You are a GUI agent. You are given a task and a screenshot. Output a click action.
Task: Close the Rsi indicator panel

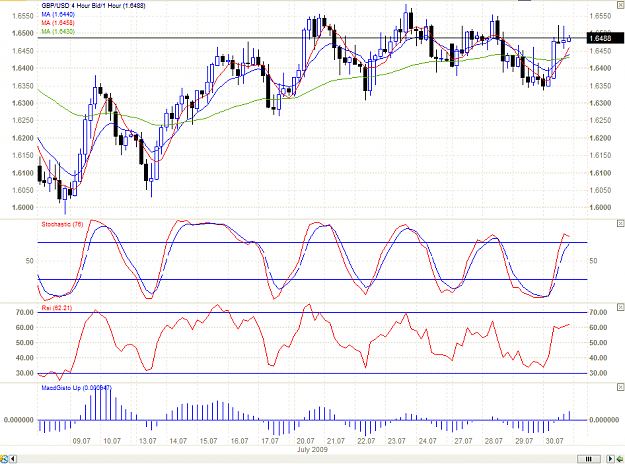point(620,307)
